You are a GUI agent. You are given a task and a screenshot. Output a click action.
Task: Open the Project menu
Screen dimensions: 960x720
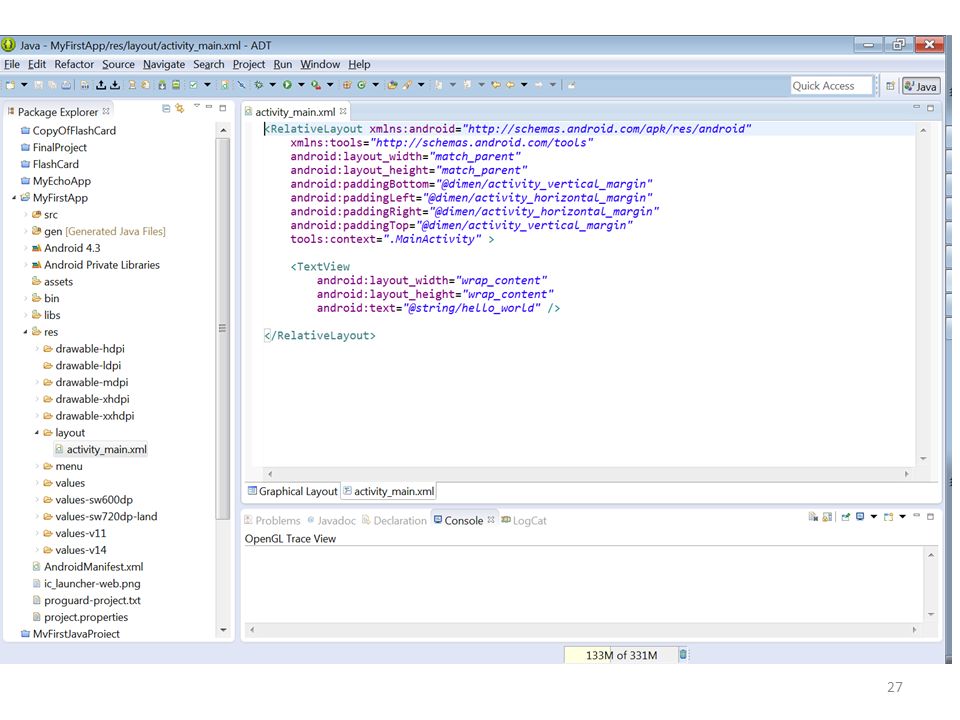coord(249,64)
